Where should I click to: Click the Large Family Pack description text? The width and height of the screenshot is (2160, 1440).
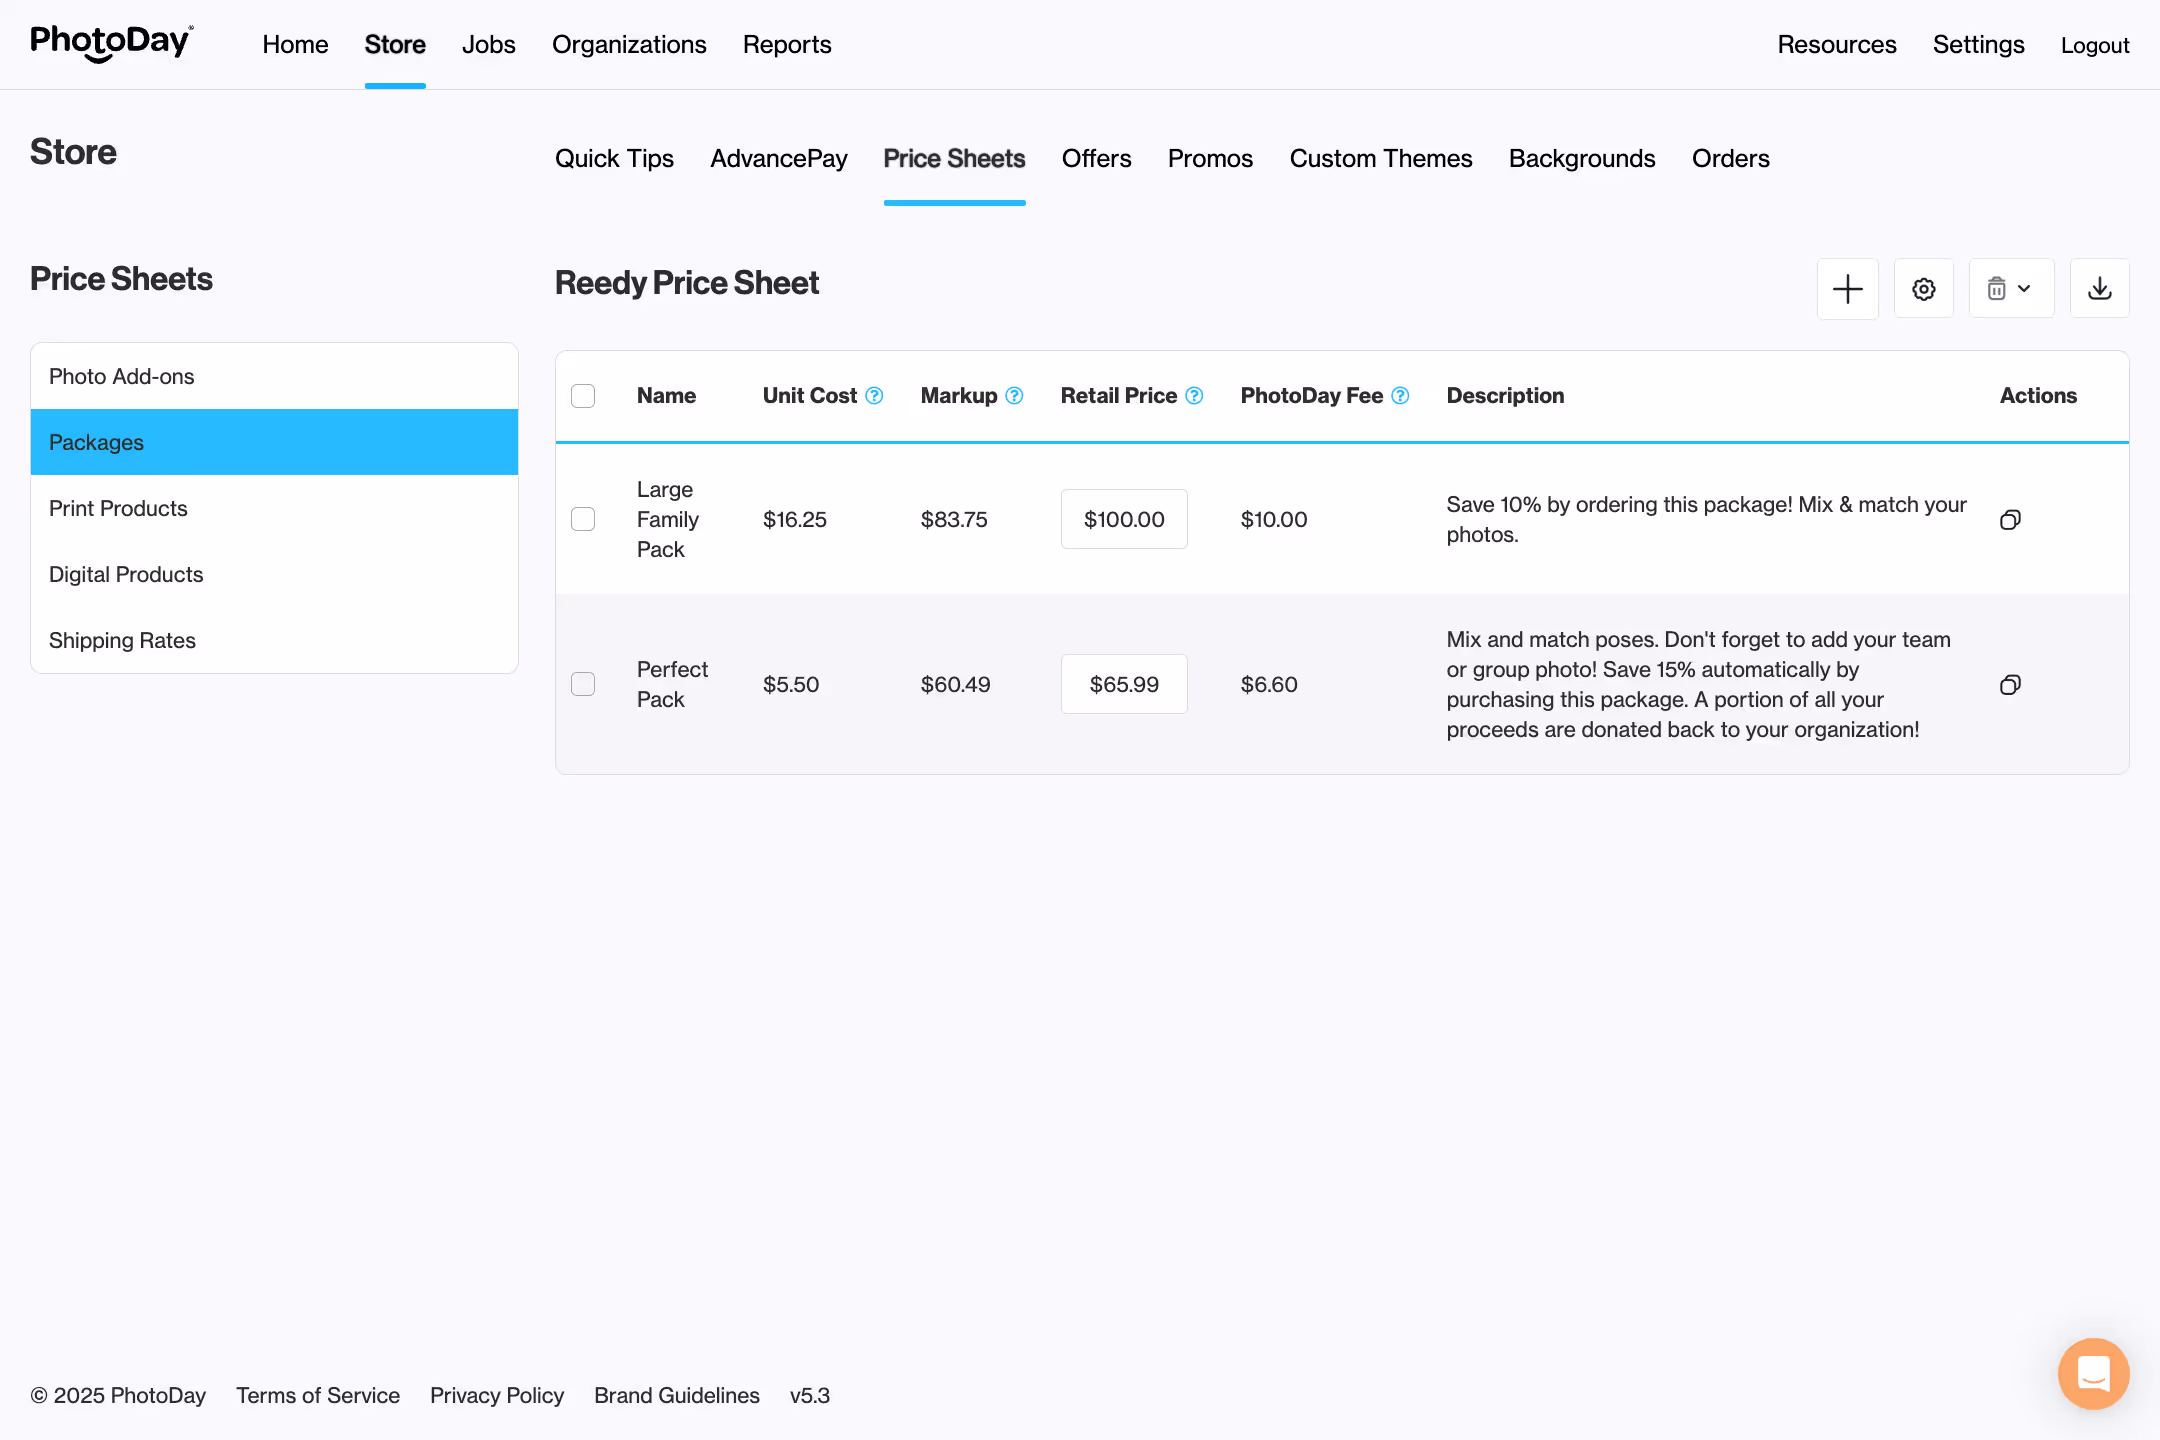[x=1706, y=519]
